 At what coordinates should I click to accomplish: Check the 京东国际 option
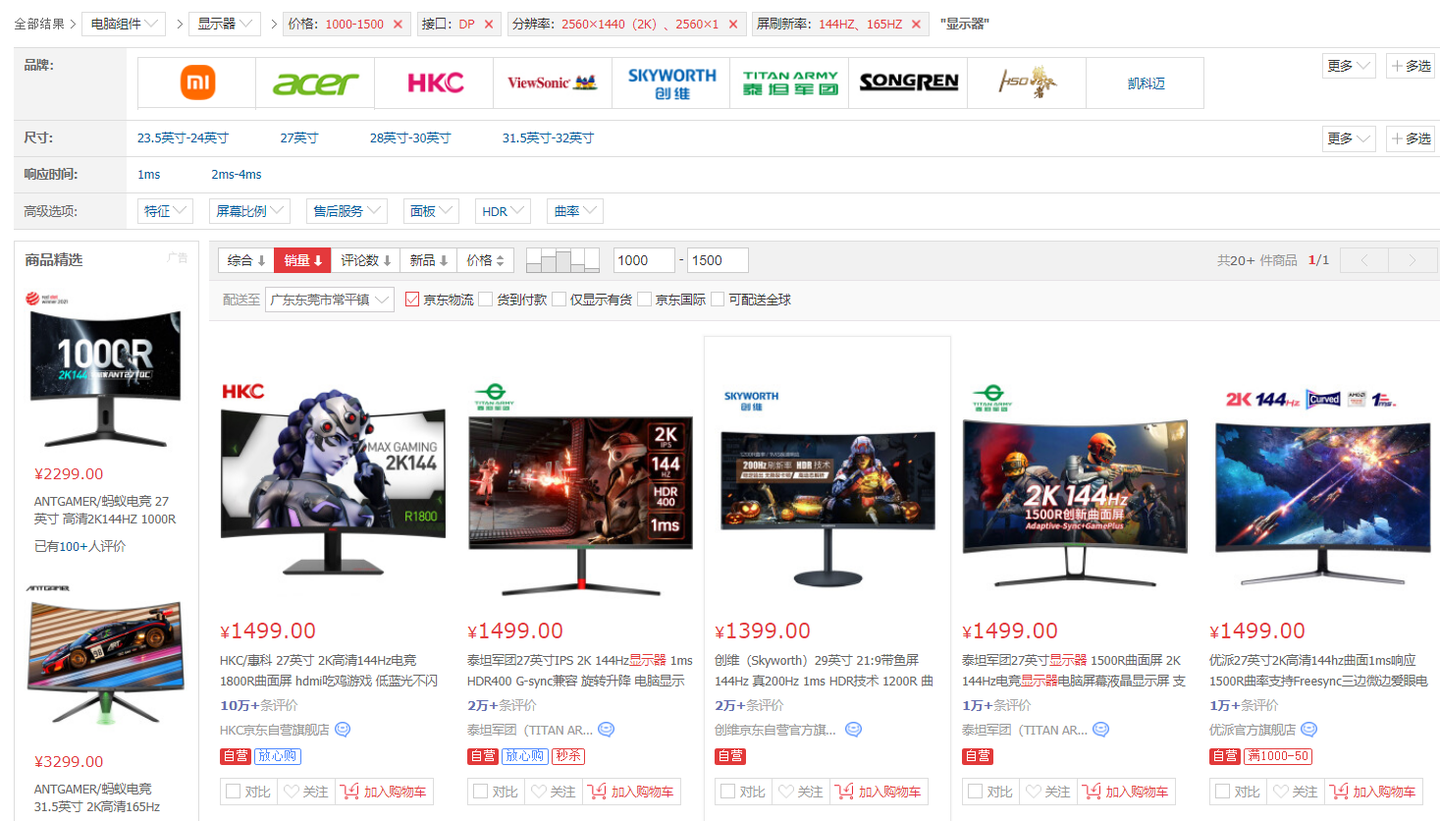pos(645,299)
